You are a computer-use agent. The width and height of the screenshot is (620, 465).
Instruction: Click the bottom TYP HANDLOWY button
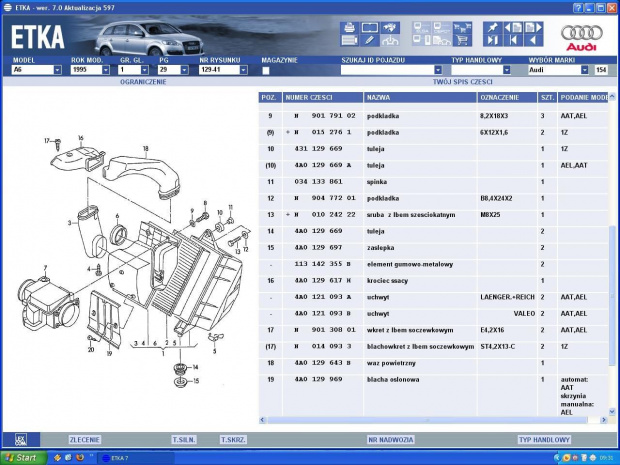(544, 440)
